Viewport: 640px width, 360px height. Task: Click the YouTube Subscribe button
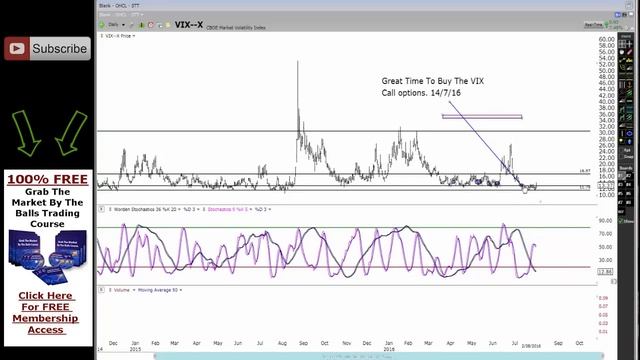pos(47,49)
